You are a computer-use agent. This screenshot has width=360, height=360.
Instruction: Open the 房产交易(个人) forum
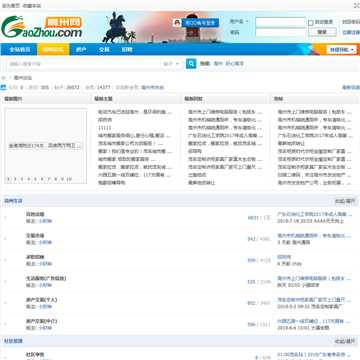click(x=42, y=300)
